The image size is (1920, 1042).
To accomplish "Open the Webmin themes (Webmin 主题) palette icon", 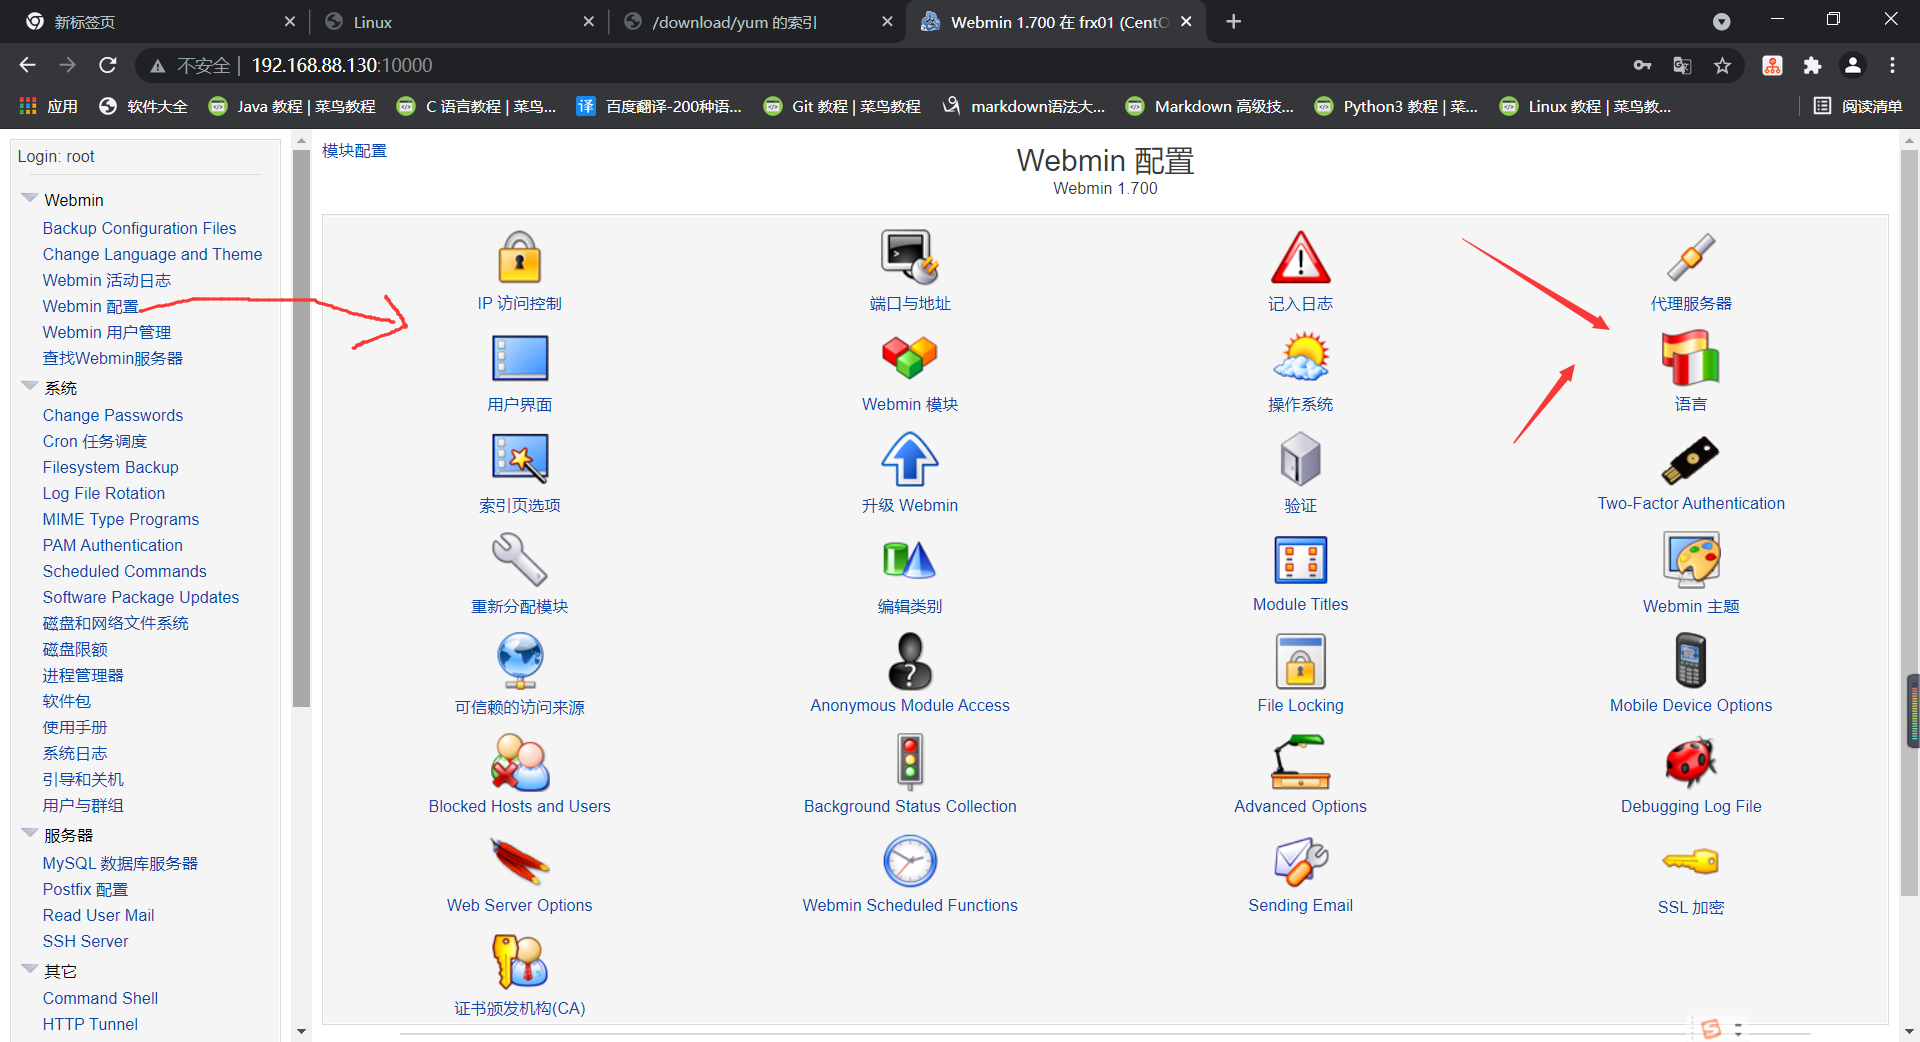I will pos(1691,559).
